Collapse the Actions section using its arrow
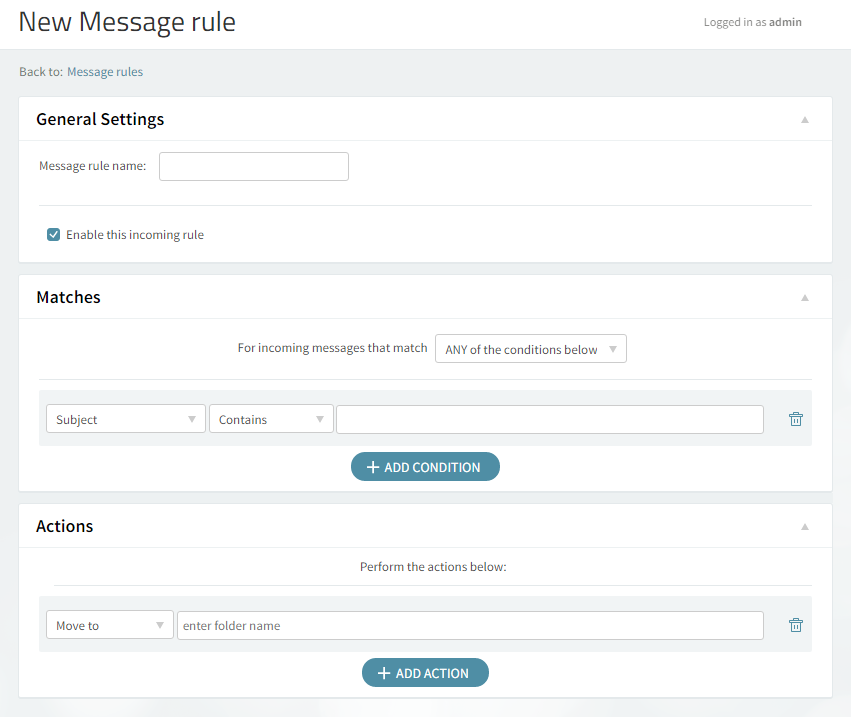This screenshot has height=717, width=851. (804, 527)
